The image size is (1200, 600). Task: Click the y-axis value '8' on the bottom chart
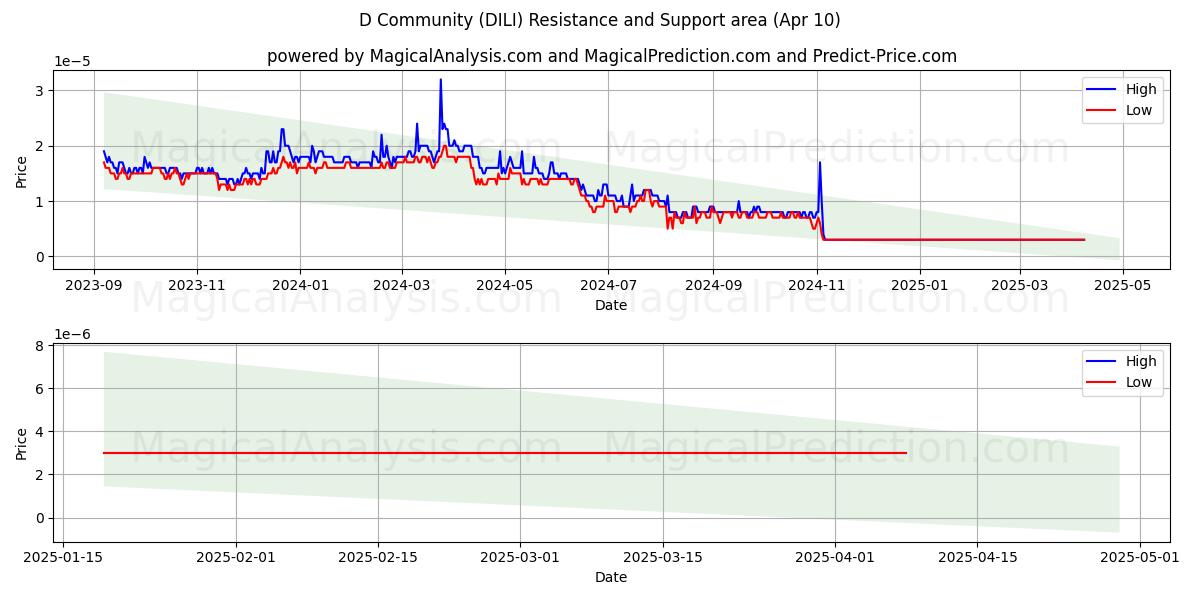[41, 345]
